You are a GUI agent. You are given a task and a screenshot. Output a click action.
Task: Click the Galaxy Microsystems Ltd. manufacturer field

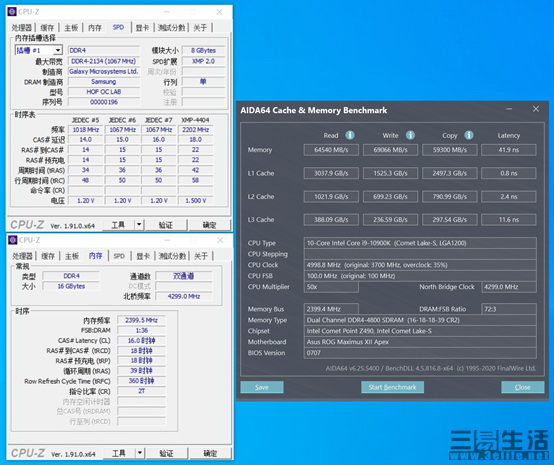pos(104,71)
